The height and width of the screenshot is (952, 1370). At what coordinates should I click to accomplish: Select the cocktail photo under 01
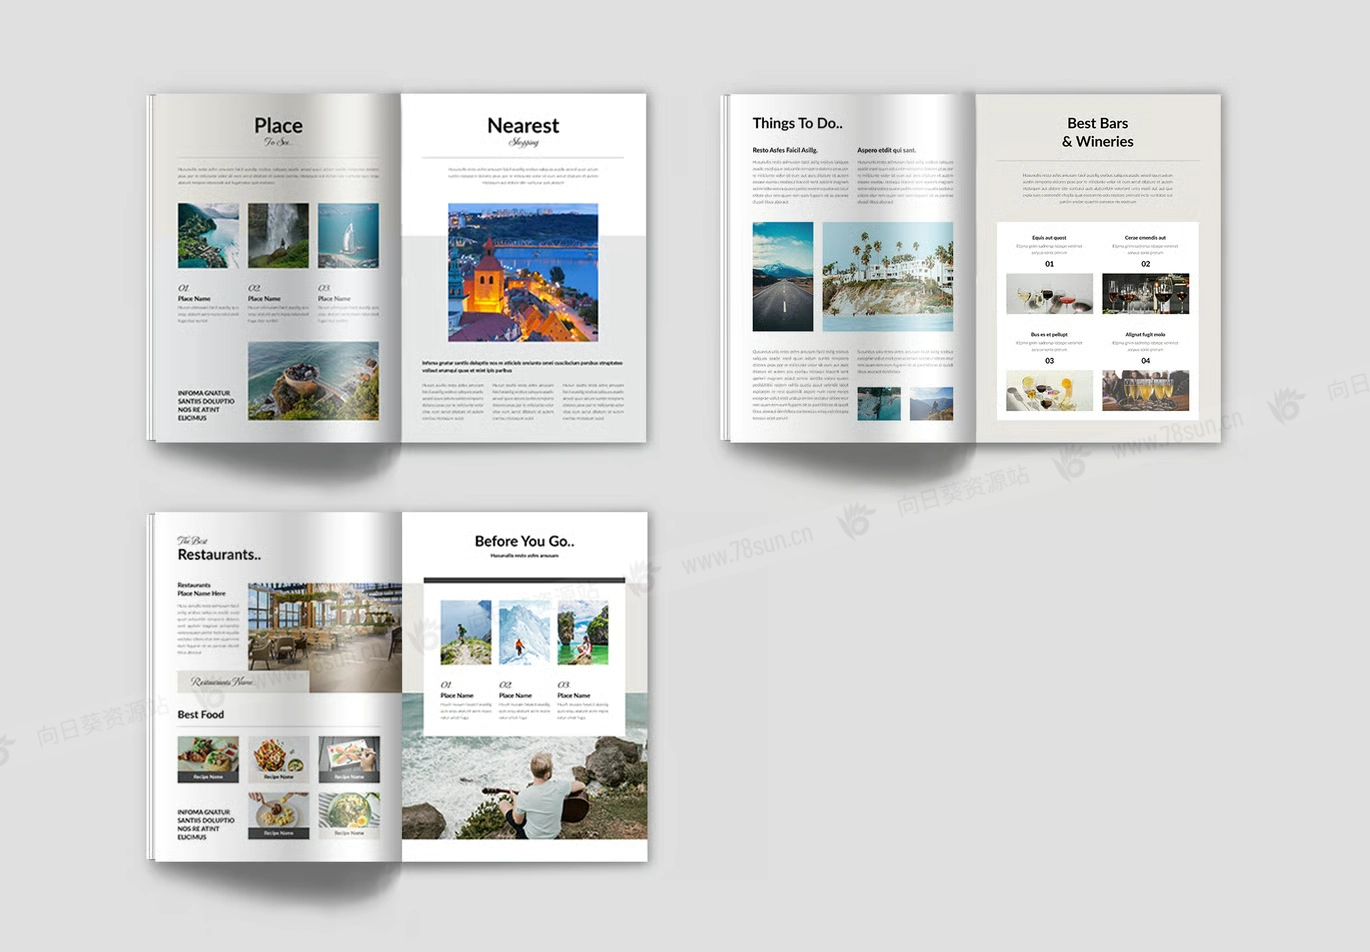(x=1049, y=294)
